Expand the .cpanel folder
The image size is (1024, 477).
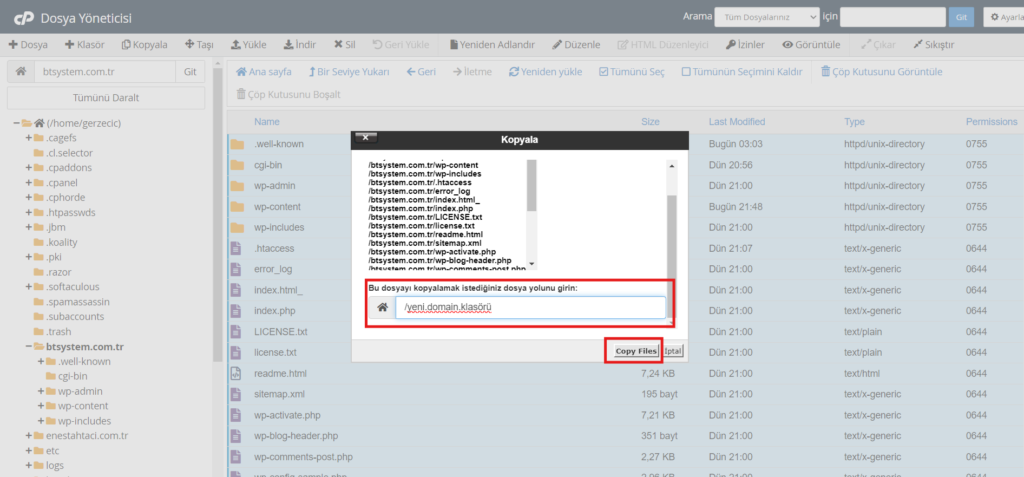(x=29, y=182)
